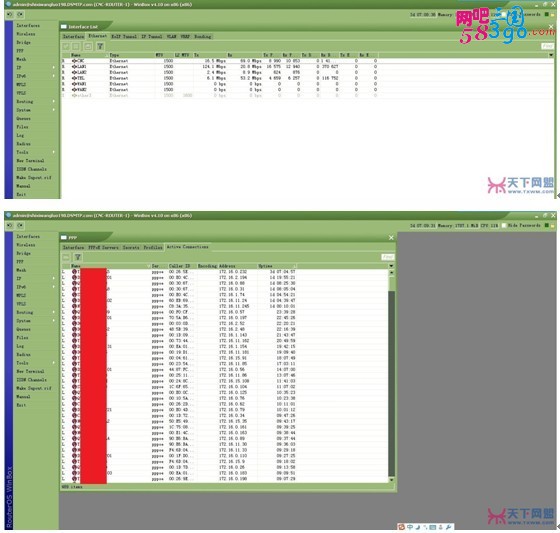The width and height of the screenshot is (560, 533).
Task: Switch to the Secrets tab in the PPP window
Action: [131, 247]
